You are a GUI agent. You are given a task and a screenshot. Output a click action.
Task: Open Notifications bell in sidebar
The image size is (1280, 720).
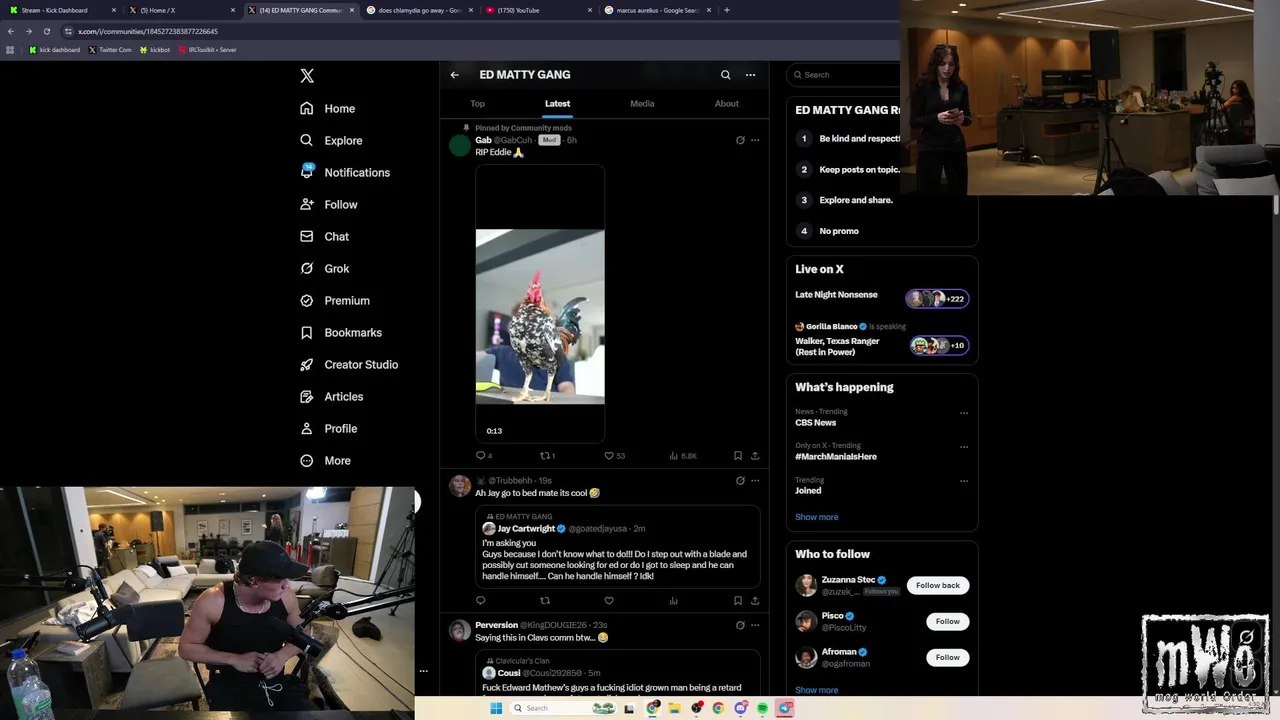coord(345,172)
